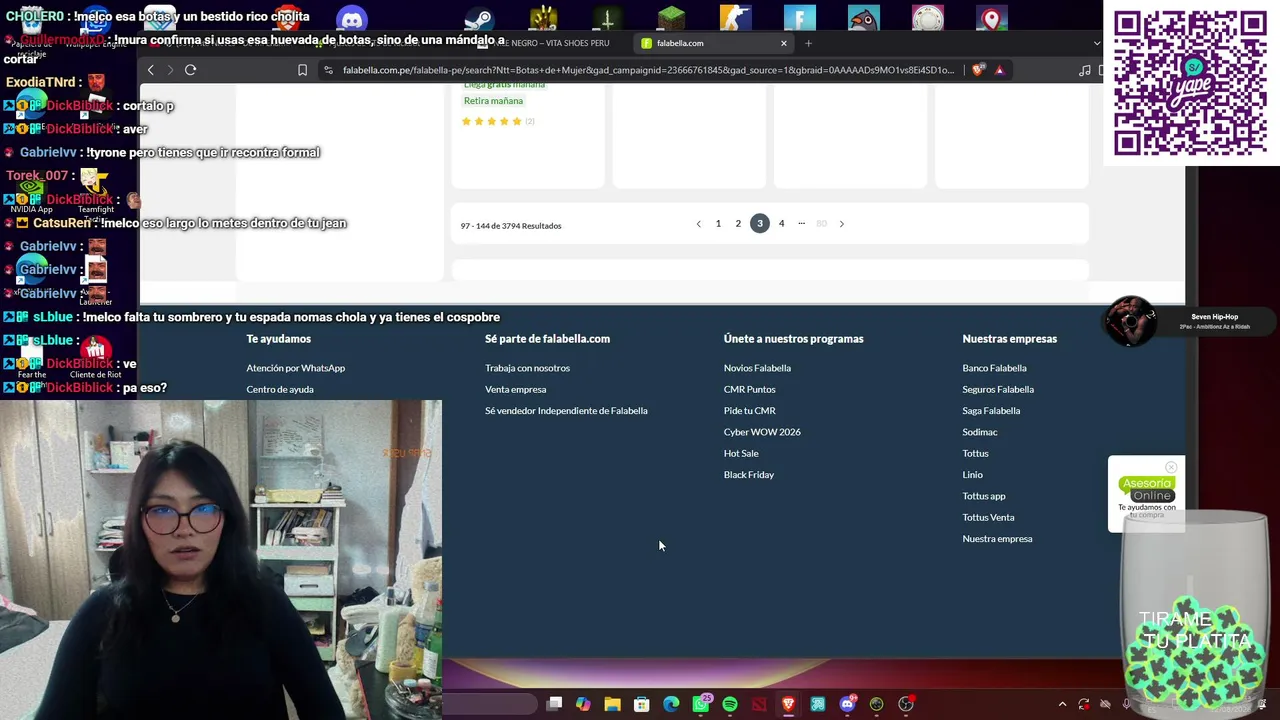Go to results page 4

point(781,224)
